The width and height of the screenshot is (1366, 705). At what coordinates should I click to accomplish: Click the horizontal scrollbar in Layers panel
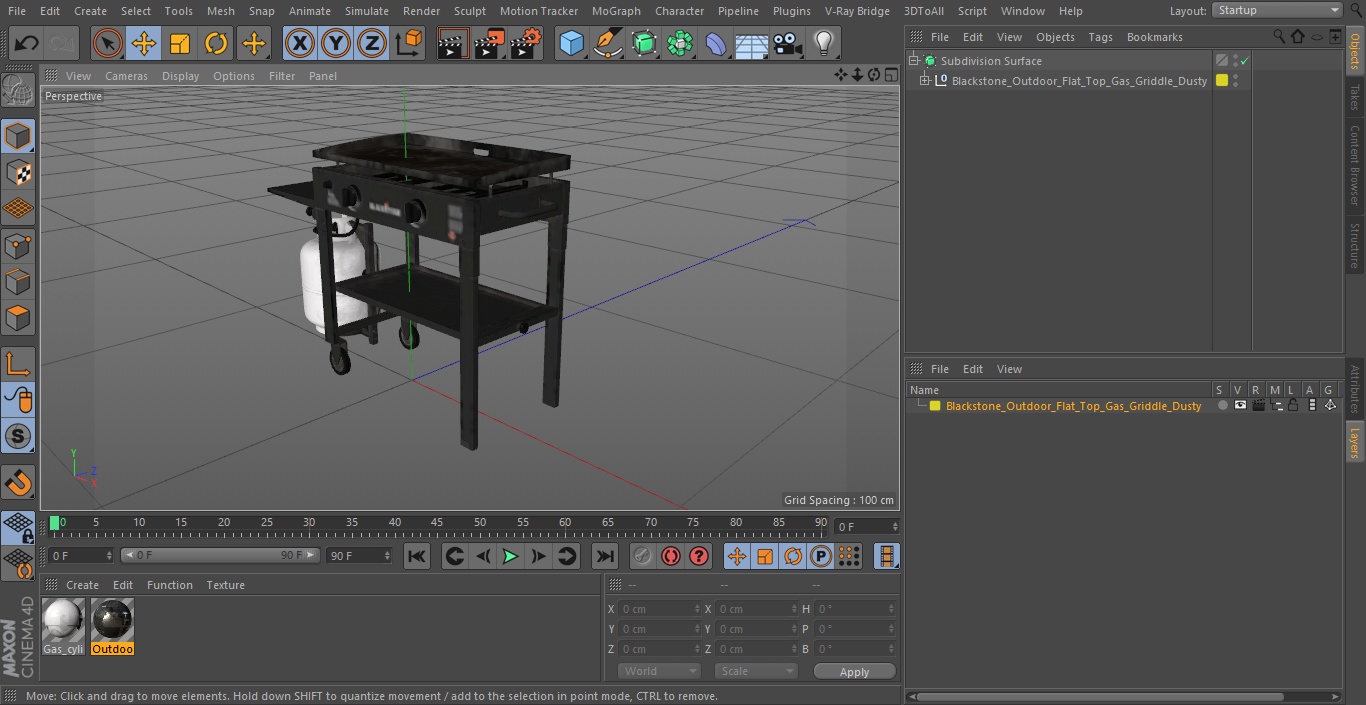point(1098,696)
